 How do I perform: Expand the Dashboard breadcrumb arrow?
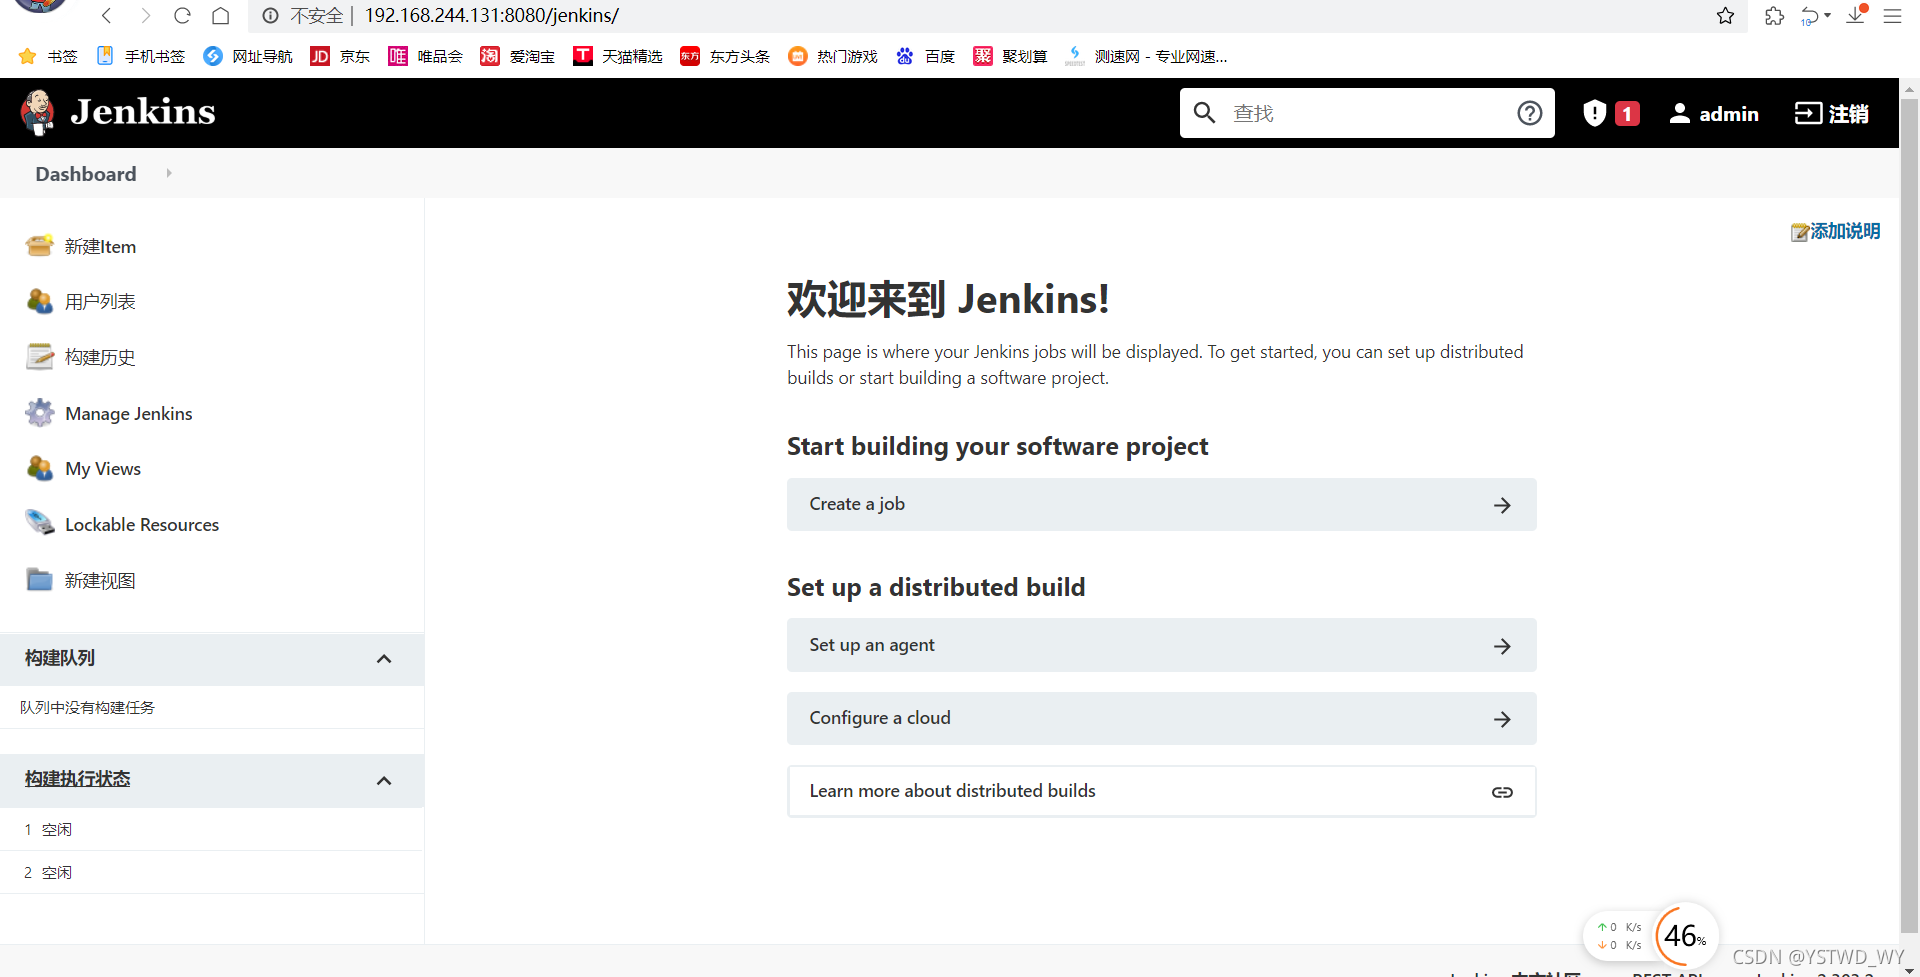(x=169, y=173)
